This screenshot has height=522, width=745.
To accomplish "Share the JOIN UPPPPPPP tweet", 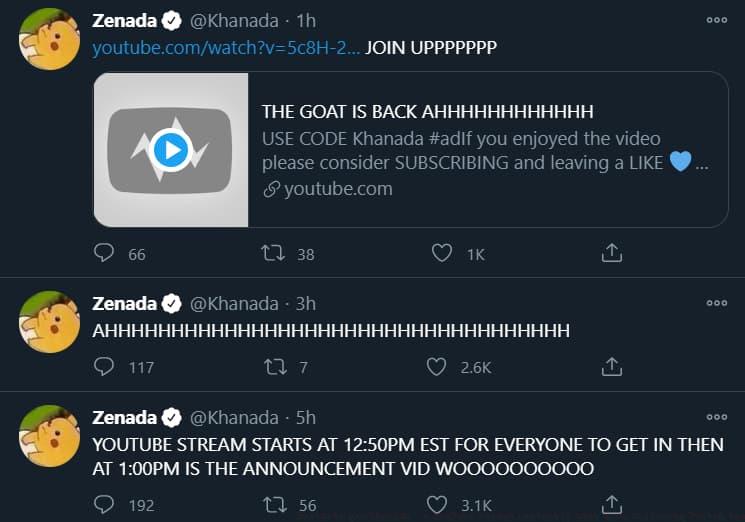I will click(612, 253).
